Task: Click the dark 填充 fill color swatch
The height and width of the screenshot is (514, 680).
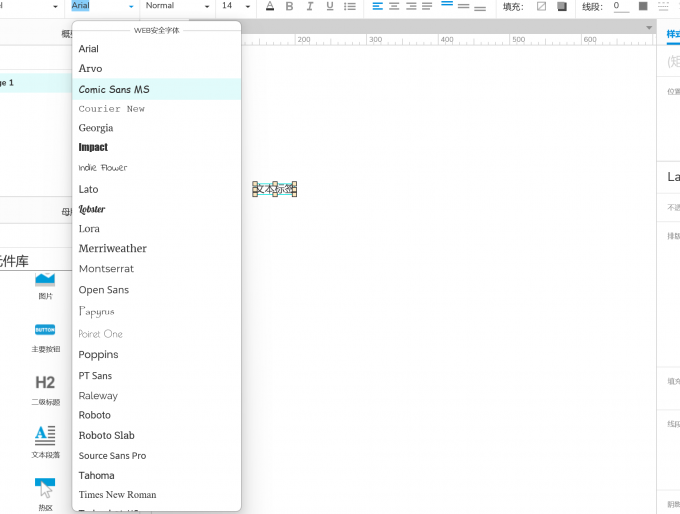Action: (562, 7)
